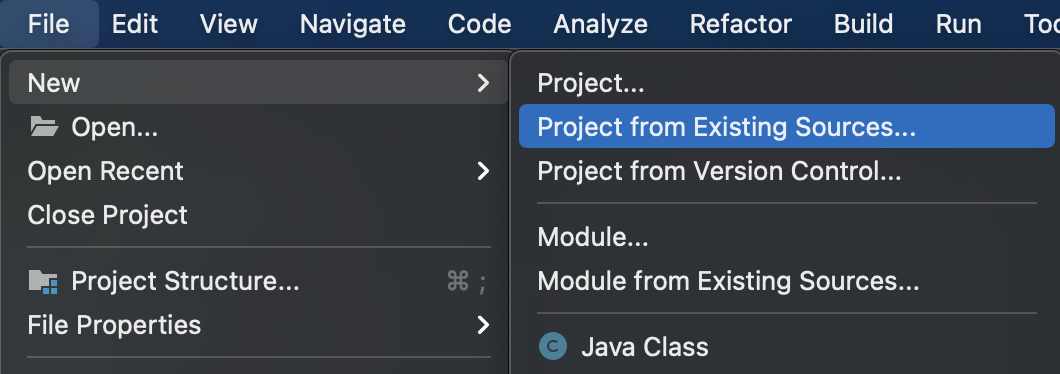1060x374 pixels.
Task: Expand the File Properties submenu arrow
Action: (483, 325)
